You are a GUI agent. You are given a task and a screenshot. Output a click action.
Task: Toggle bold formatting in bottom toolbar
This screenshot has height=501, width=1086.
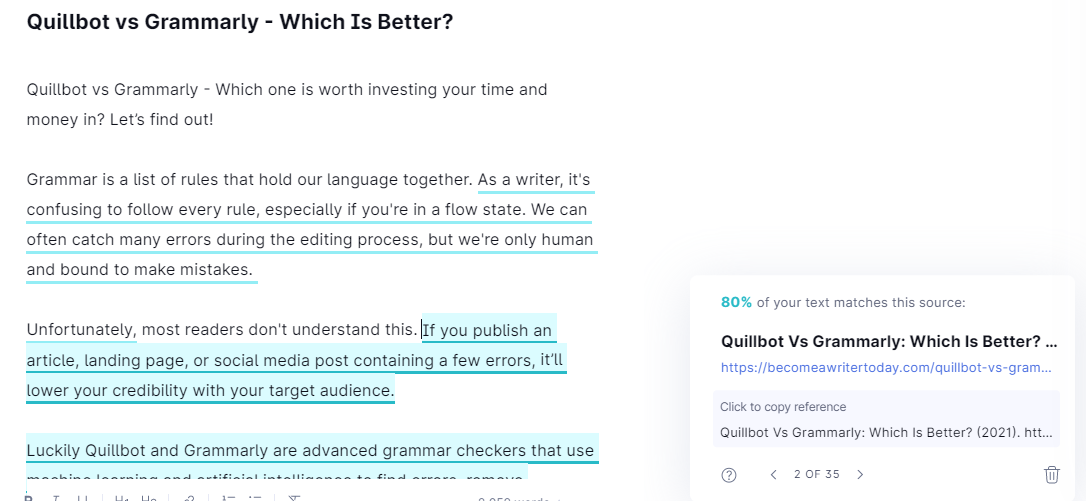(29, 498)
